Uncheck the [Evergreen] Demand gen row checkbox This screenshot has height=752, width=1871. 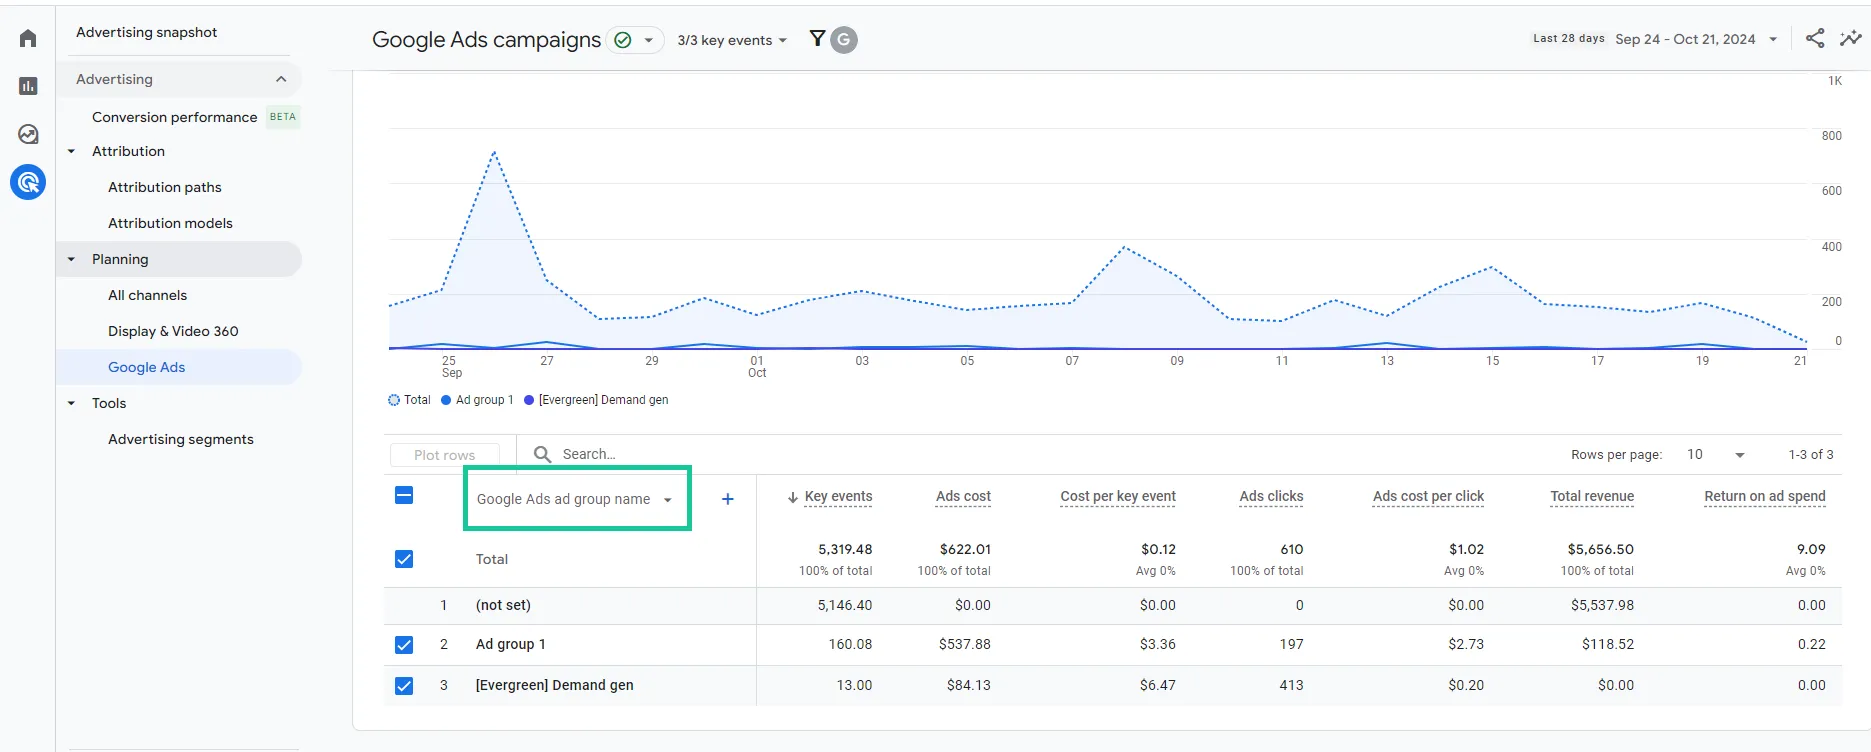pos(404,686)
